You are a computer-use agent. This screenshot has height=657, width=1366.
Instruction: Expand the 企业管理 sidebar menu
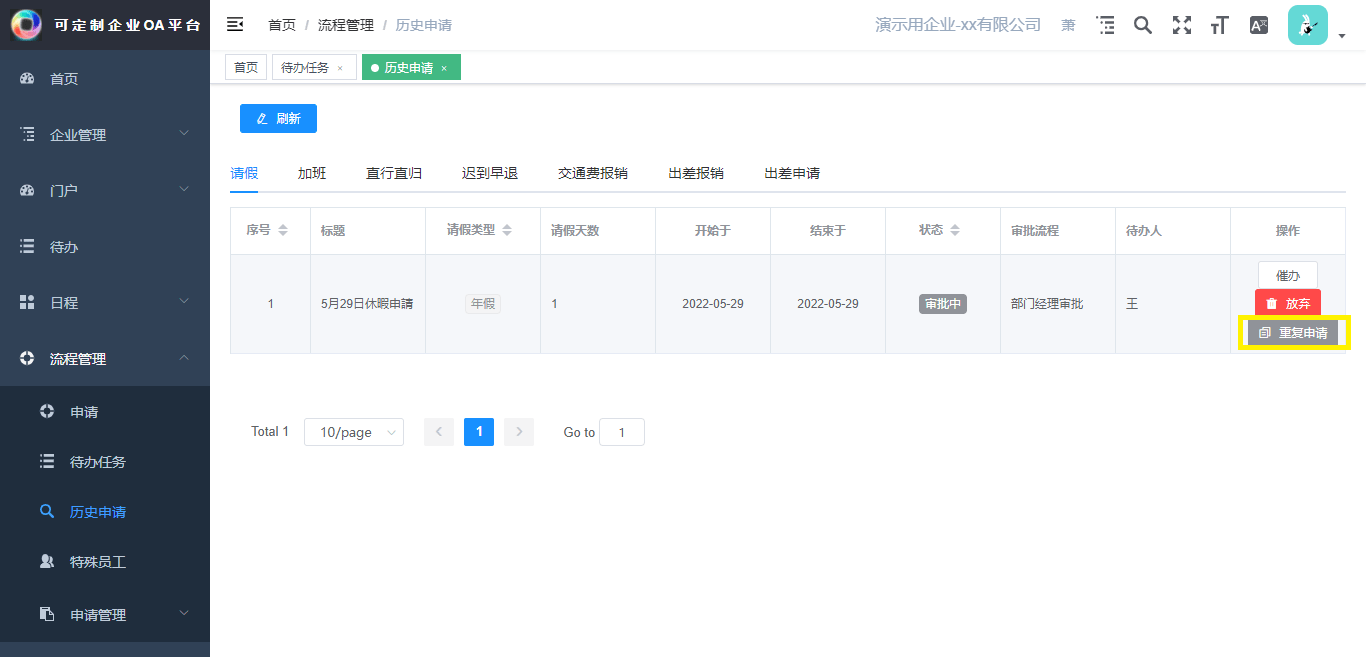[105, 134]
